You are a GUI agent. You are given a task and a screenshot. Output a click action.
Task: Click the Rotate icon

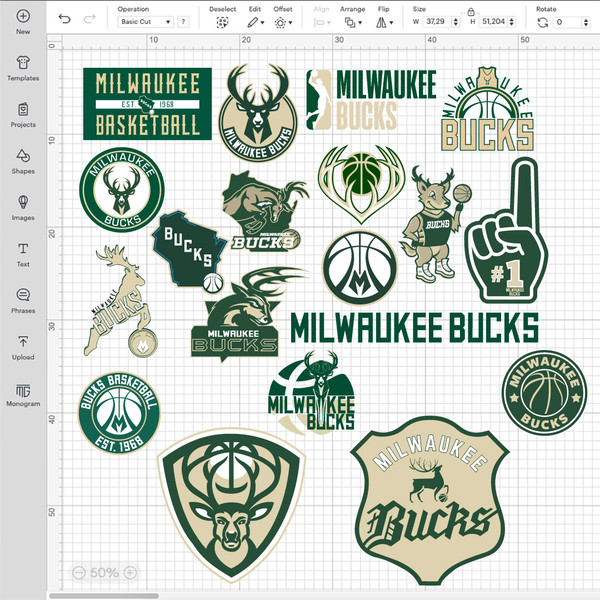coord(542,23)
